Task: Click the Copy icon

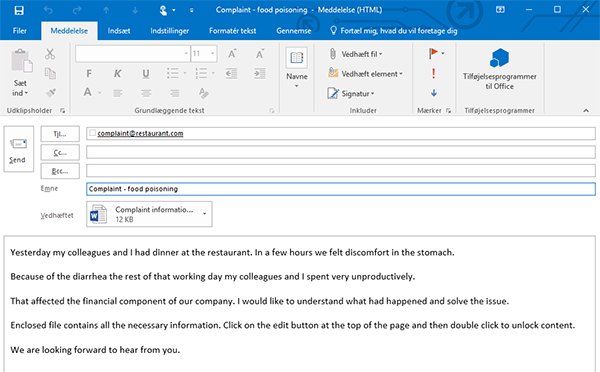Action: tap(50, 73)
